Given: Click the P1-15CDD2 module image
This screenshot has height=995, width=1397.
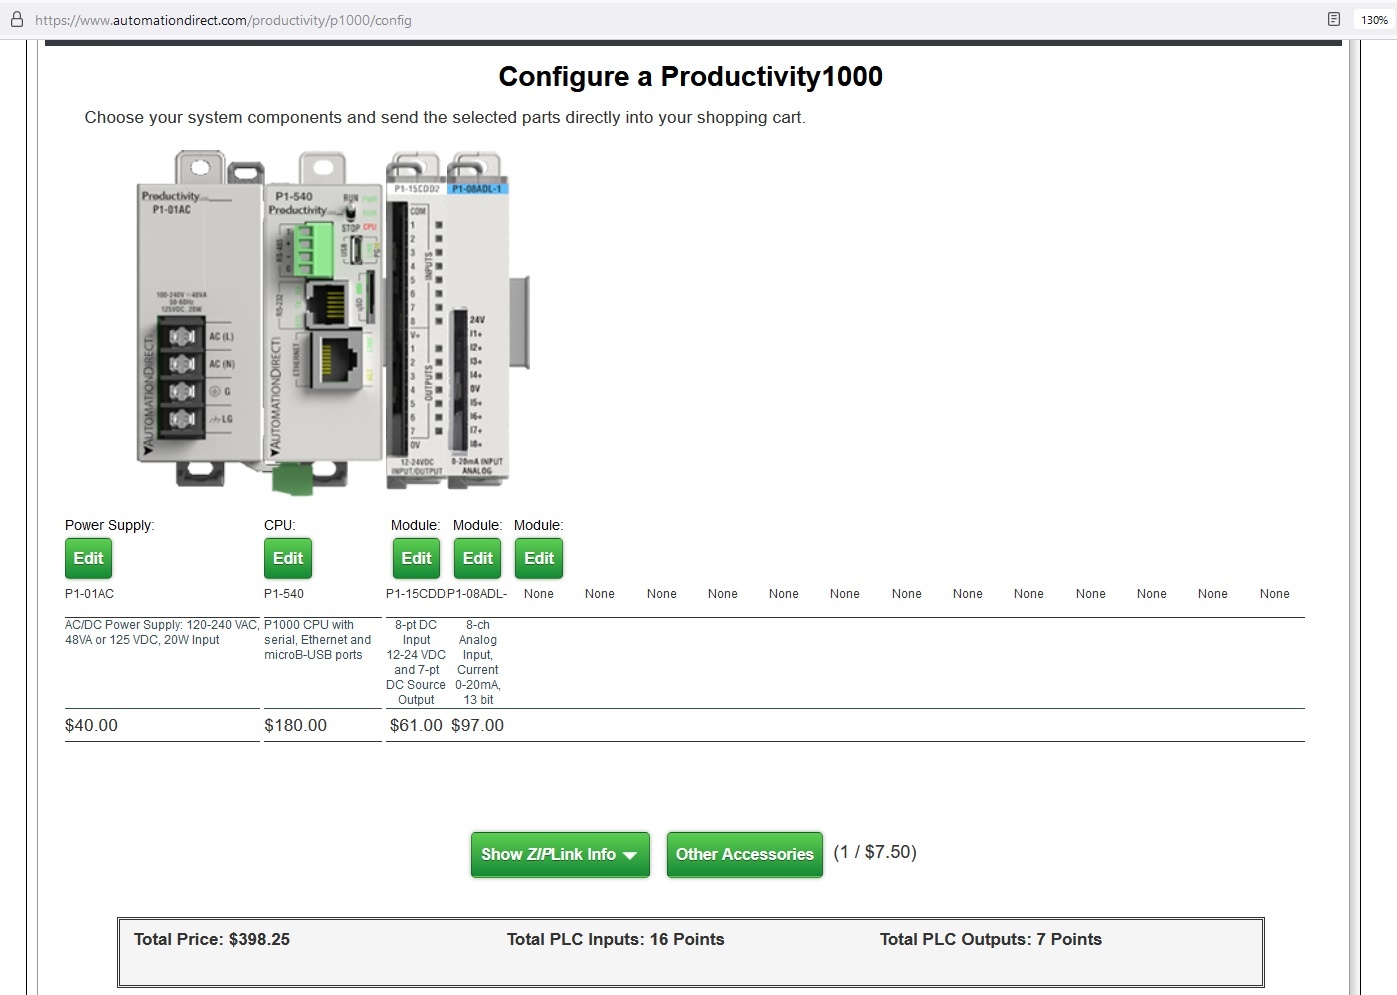Looking at the screenshot, I should [416, 320].
